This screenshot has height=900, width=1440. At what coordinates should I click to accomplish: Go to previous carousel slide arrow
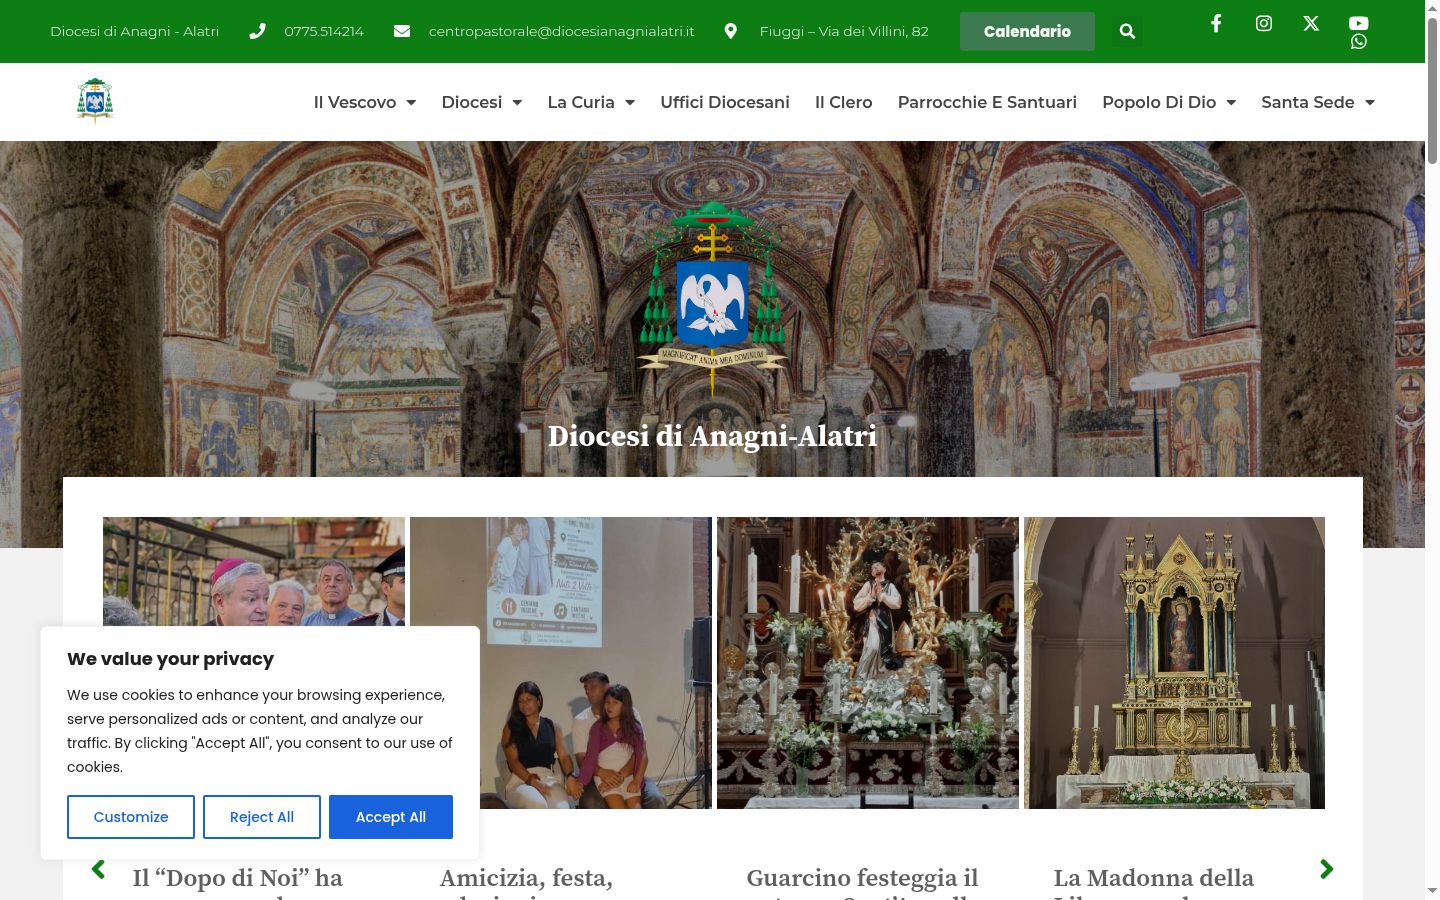pos(98,869)
